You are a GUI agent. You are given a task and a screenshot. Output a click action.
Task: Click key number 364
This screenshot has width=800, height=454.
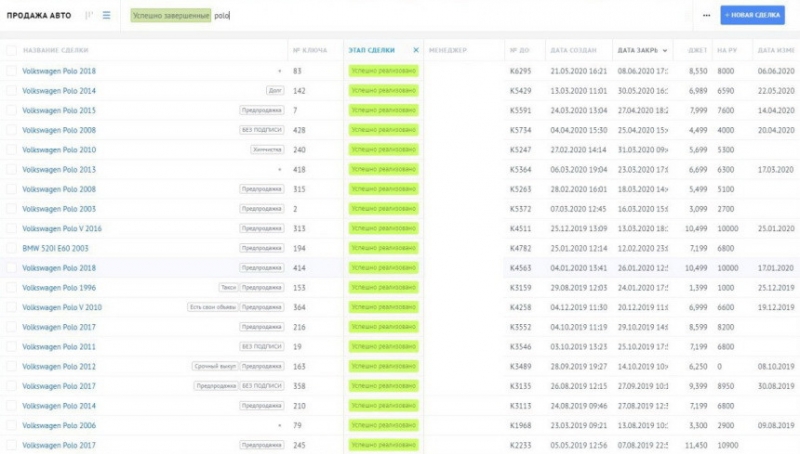coord(299,307)
